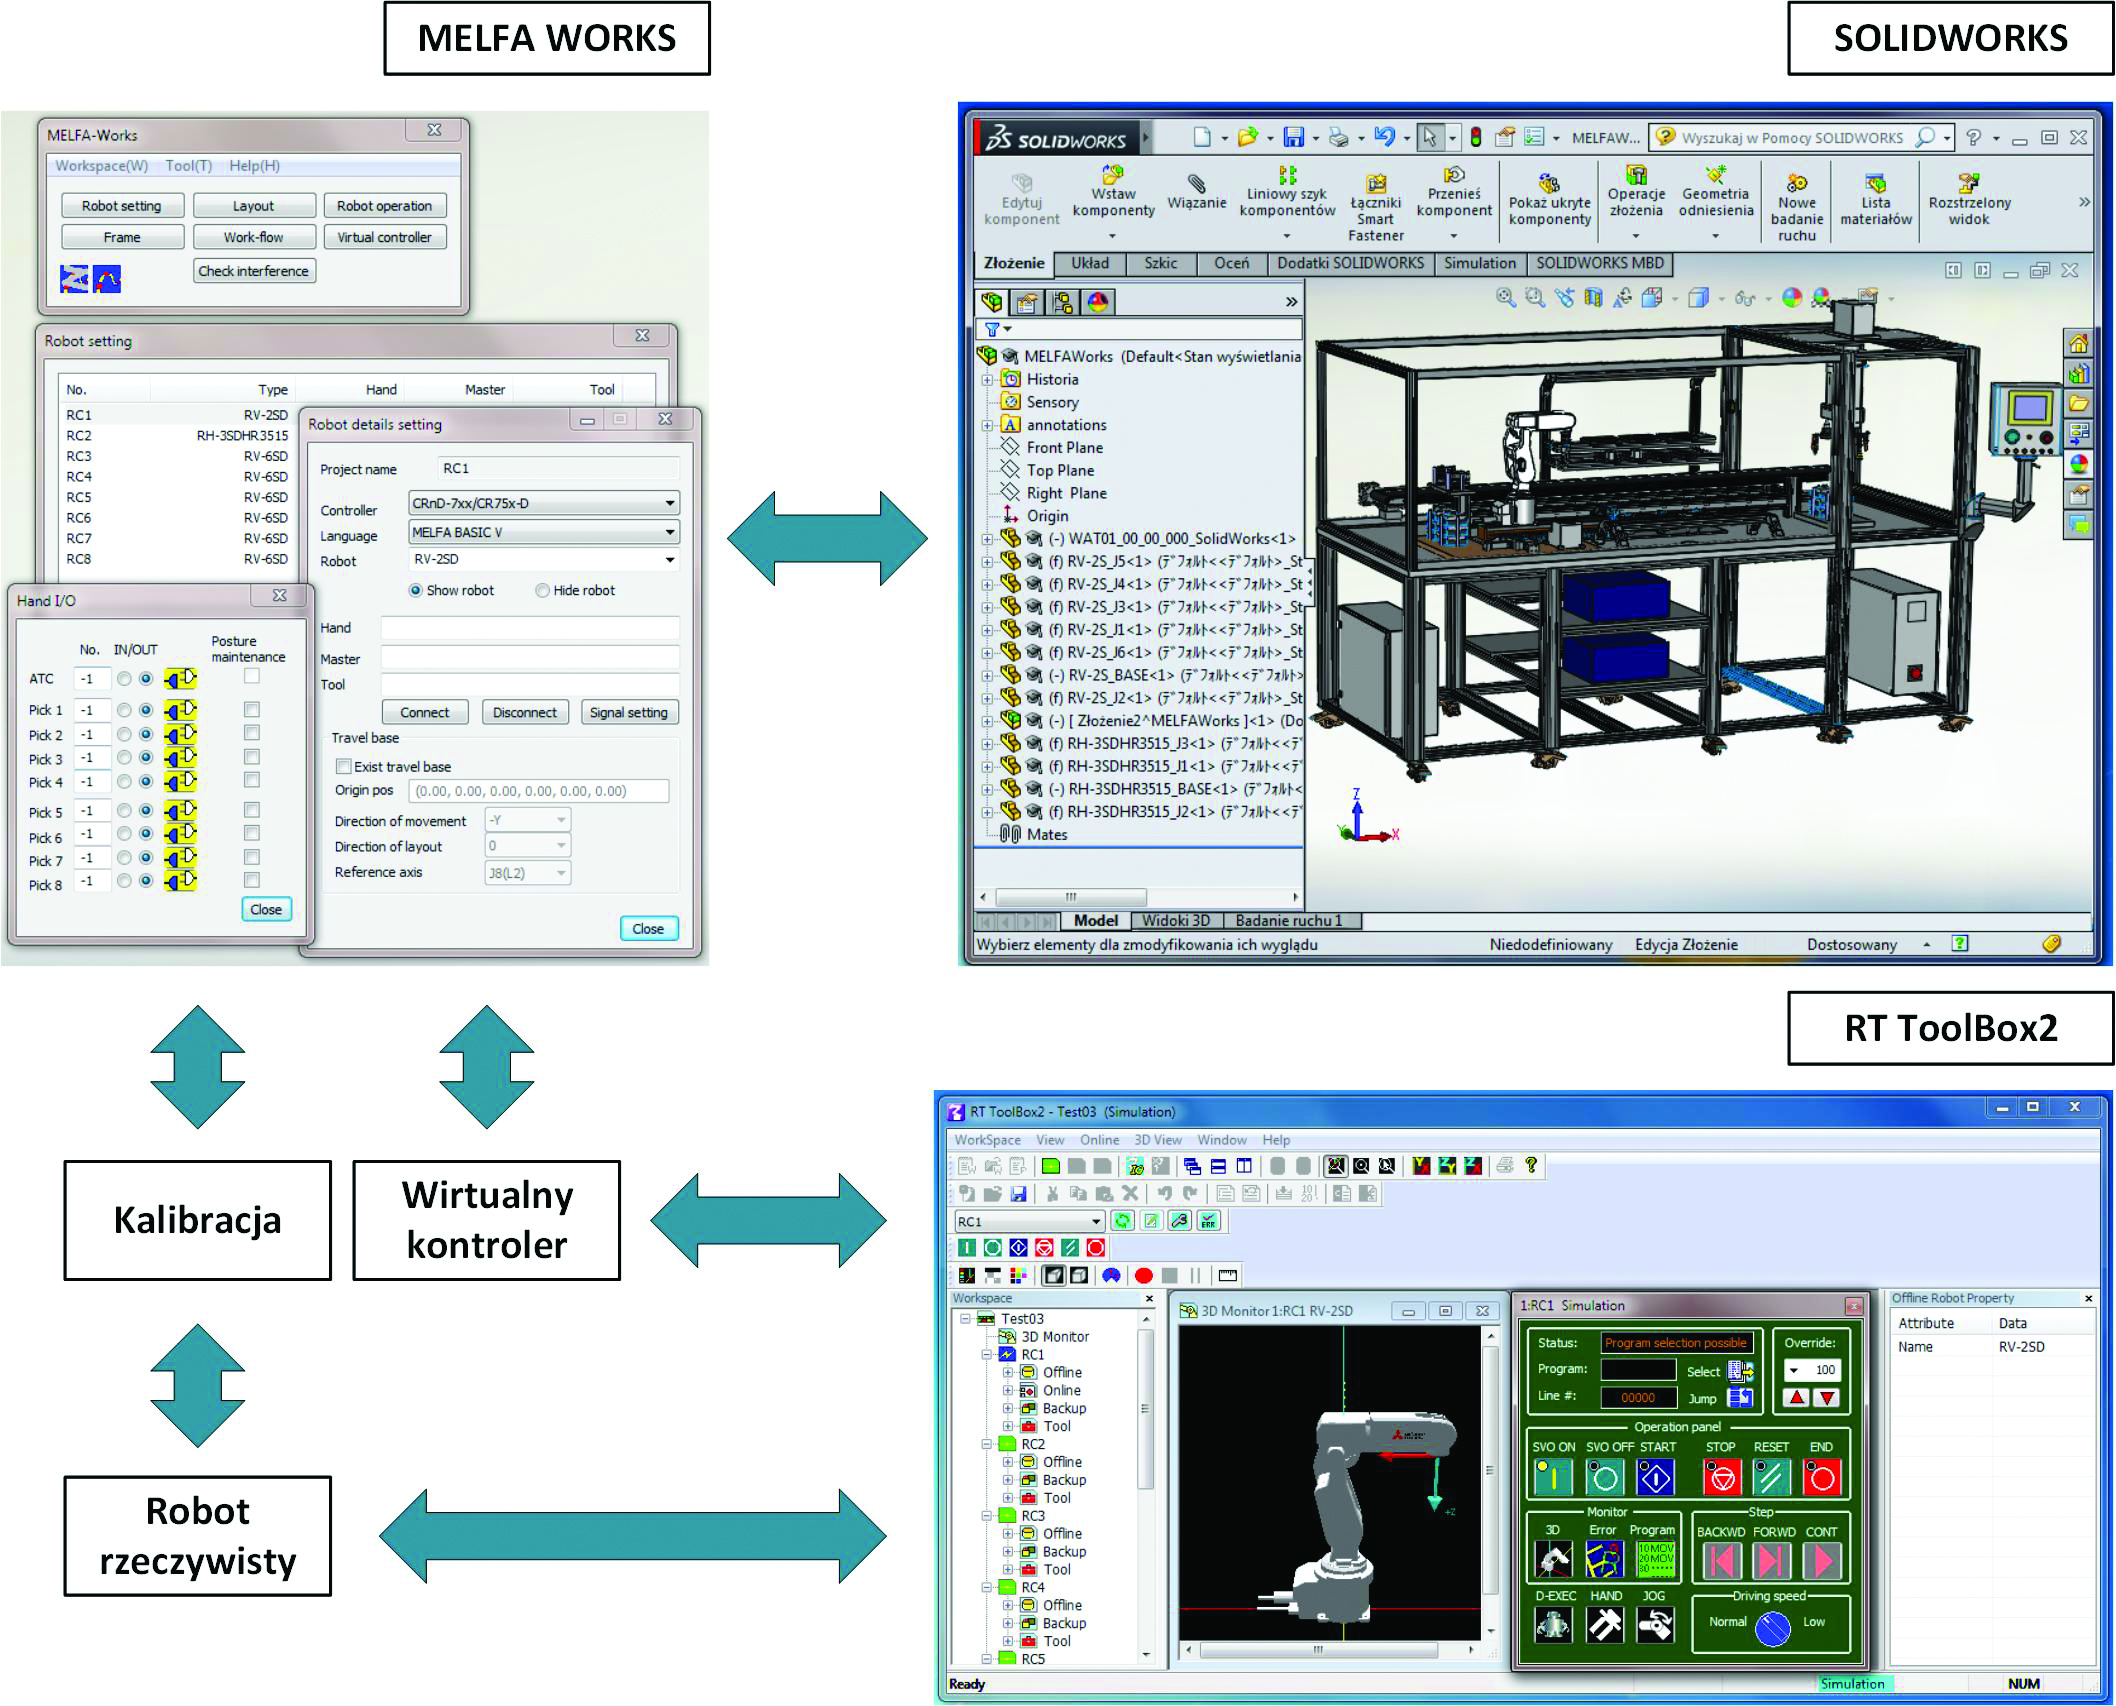This screenshot has width=2116, height=1706.
Task: Click the BACKWD step icon
Action: (x=1721, y=1561)
